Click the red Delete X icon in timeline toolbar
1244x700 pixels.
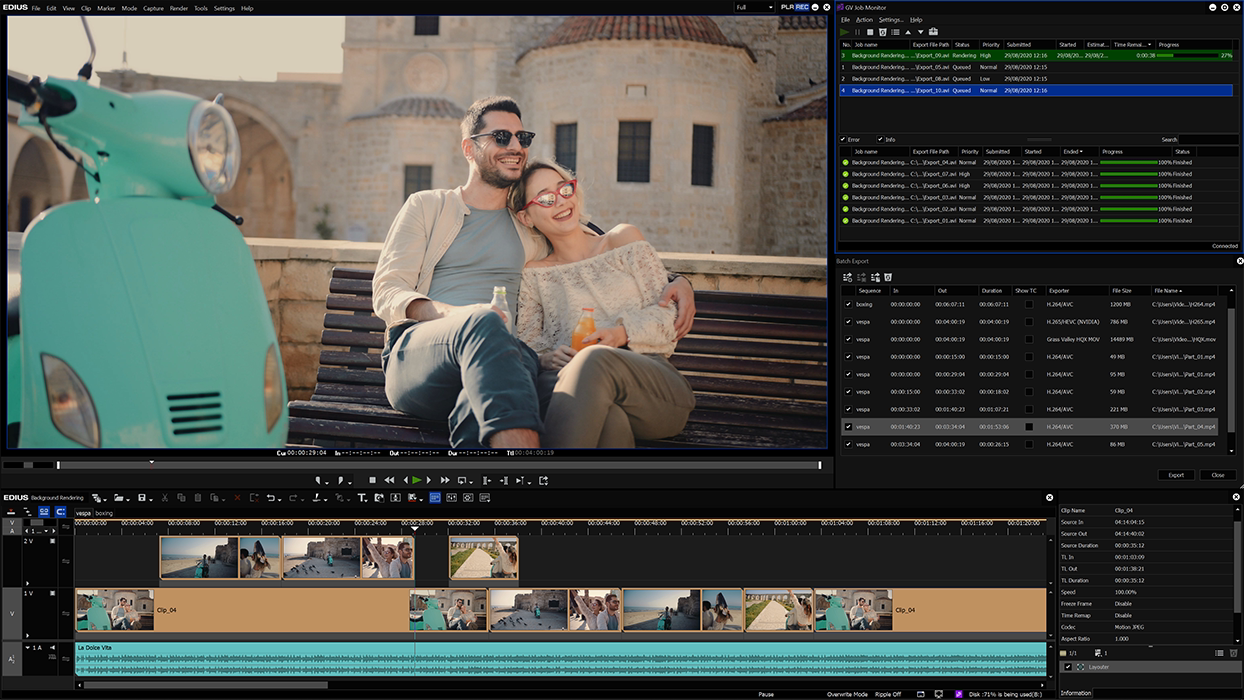coord(237,498)
